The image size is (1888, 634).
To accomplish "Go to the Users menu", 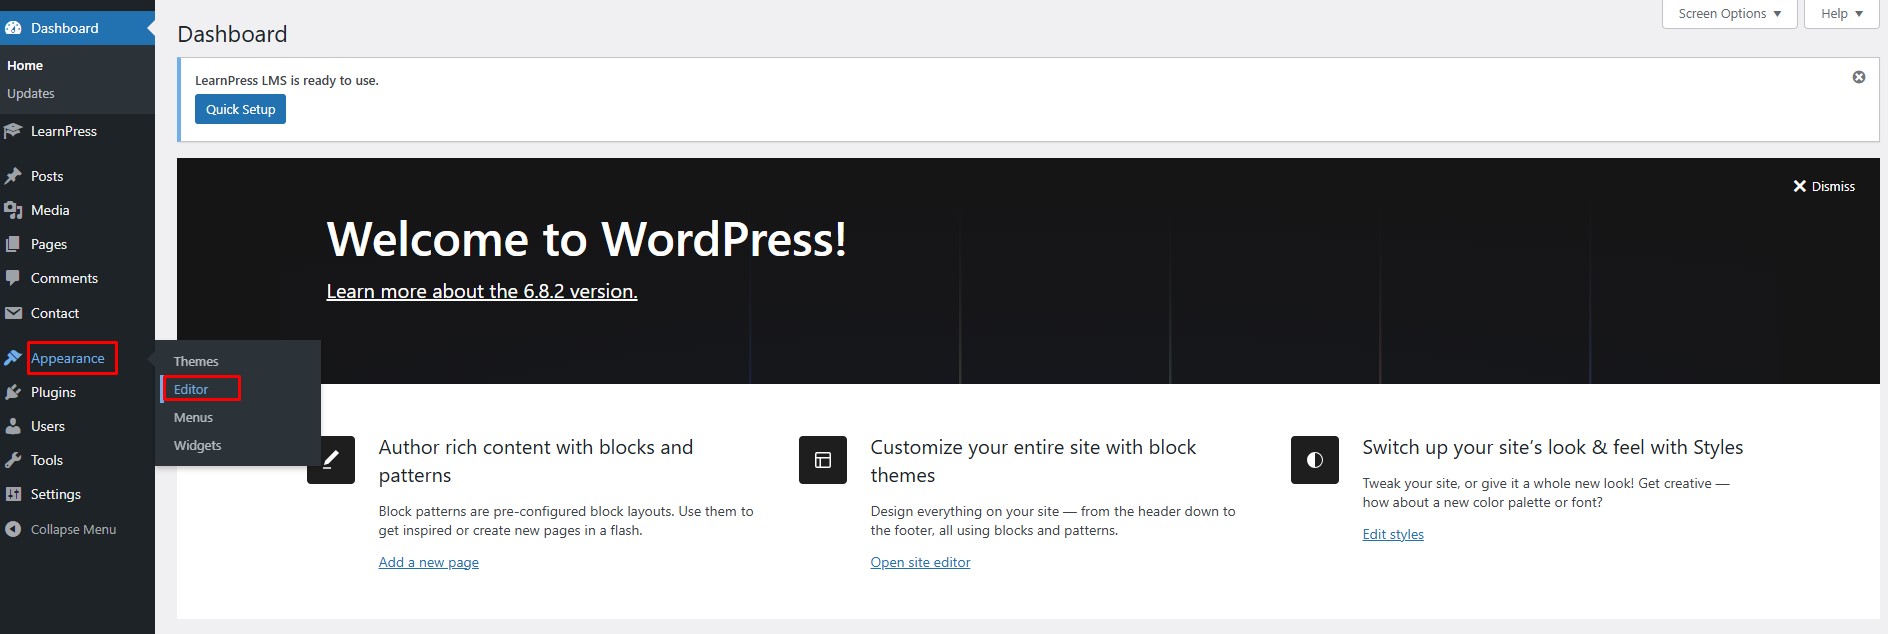I will coord(77,426).
